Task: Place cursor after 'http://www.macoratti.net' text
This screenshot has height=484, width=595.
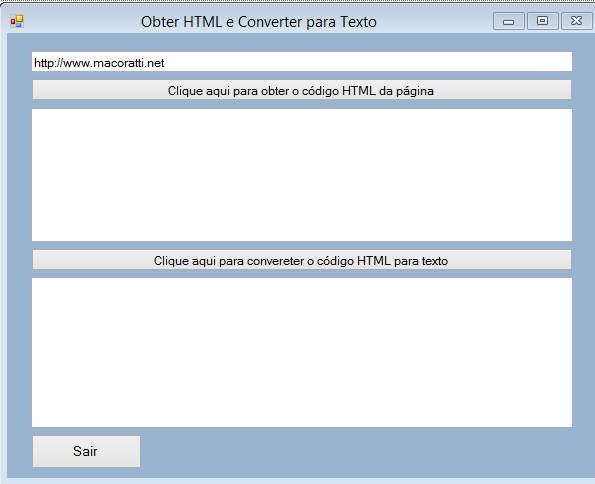Action: (x=165, y=63)
